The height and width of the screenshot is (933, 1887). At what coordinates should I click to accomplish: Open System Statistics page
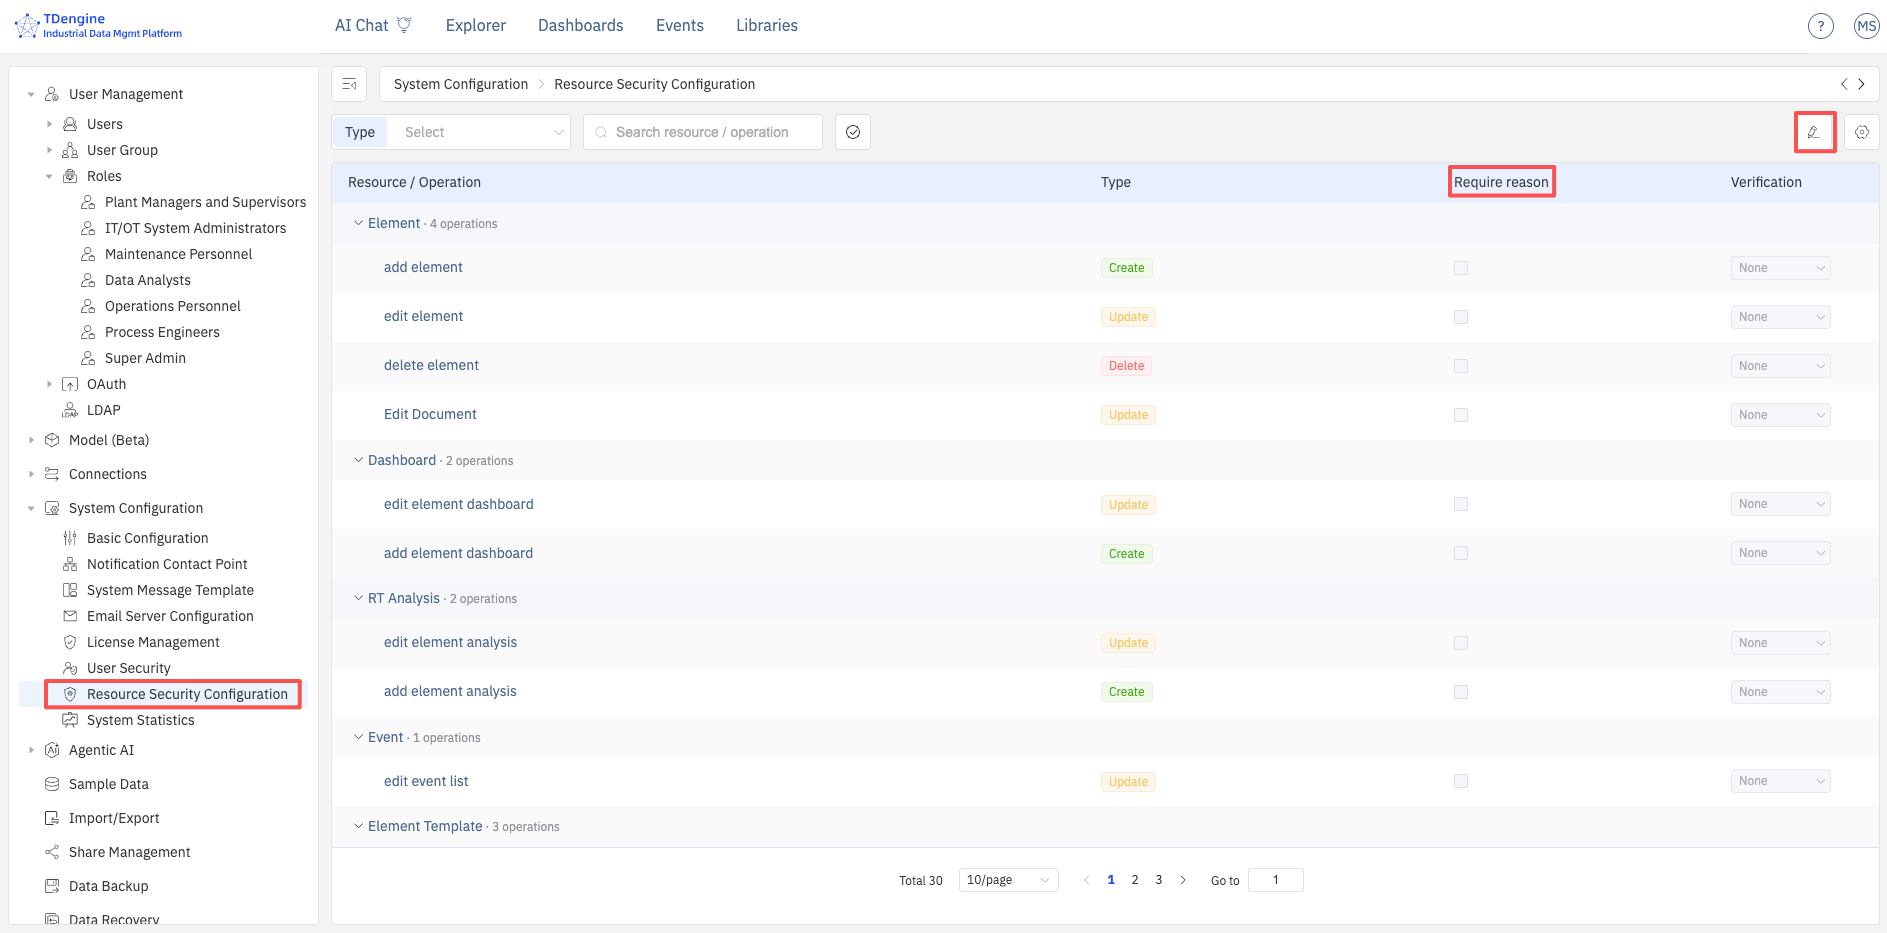140,720
